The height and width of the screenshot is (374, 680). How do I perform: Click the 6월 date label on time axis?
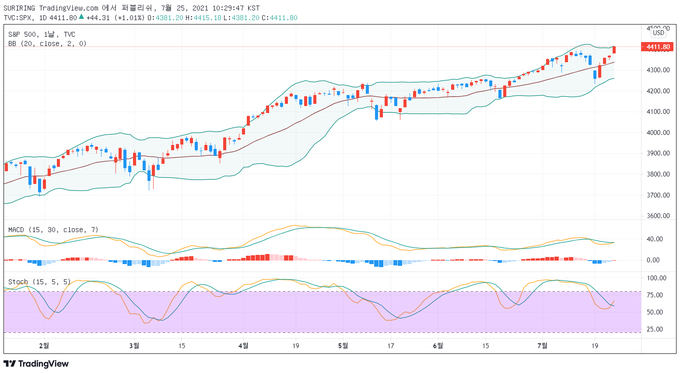click(438, 345)
